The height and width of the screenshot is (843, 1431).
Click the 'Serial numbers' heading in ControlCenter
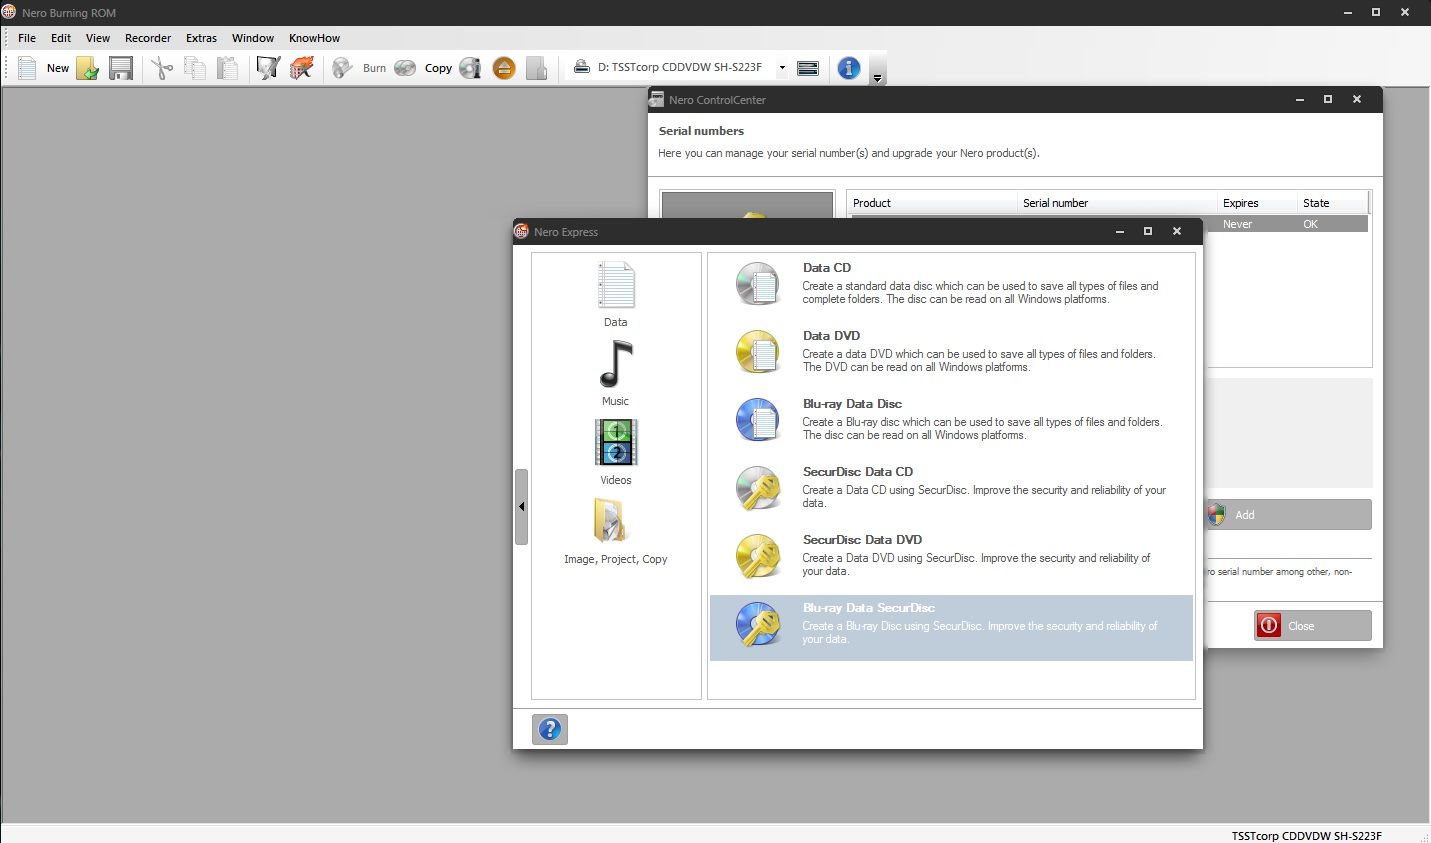[x=701, y=131]
